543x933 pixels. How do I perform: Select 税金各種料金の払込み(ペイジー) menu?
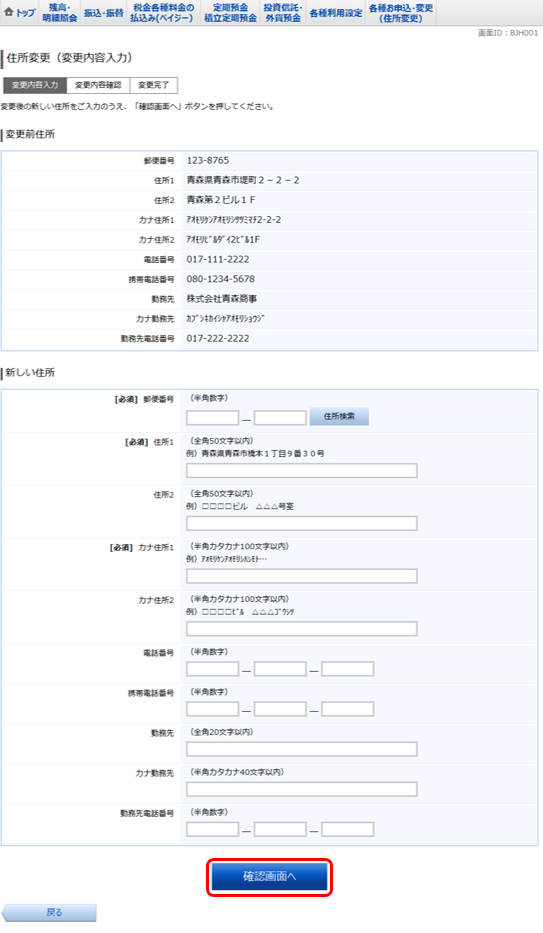tap(163, 12)
